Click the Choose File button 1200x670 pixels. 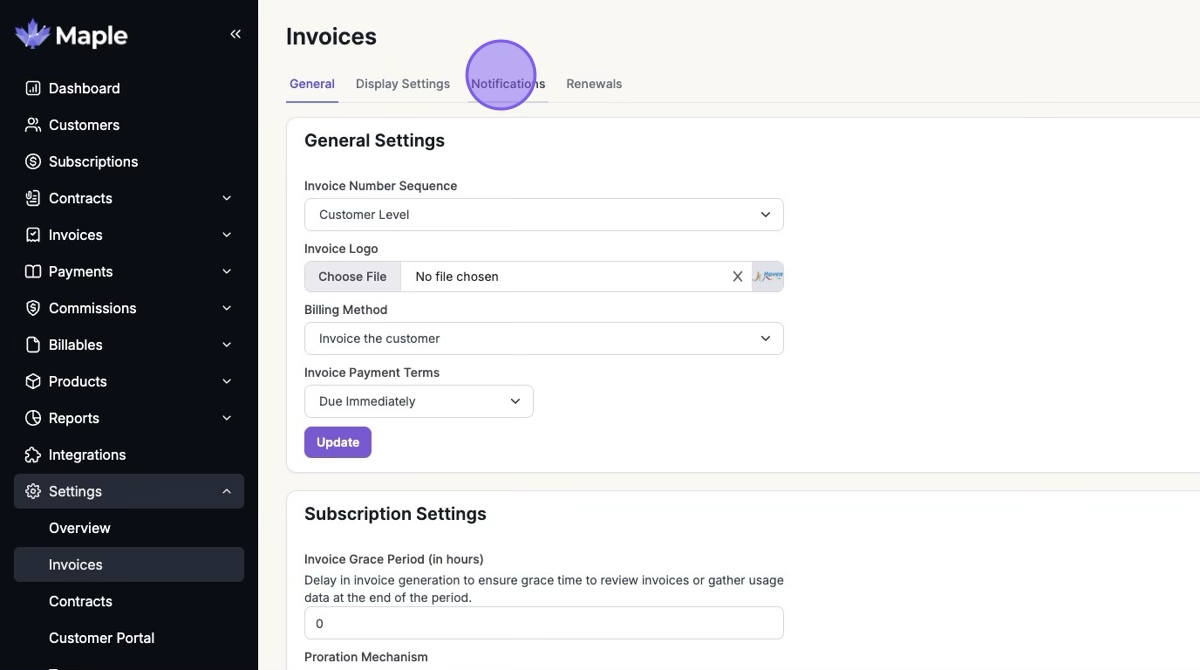[x=352, y=277]
